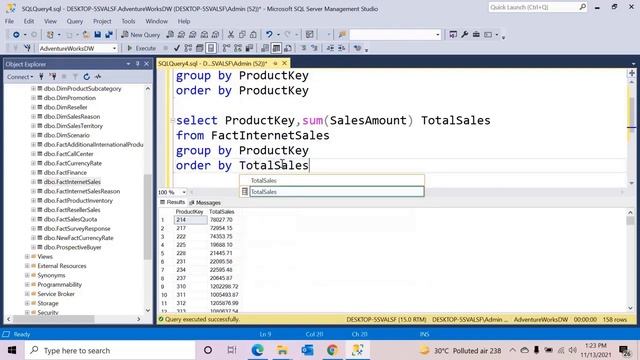Select Results to Grid option
This screenshot has height=360, width=640.
[x=276, y=48]
